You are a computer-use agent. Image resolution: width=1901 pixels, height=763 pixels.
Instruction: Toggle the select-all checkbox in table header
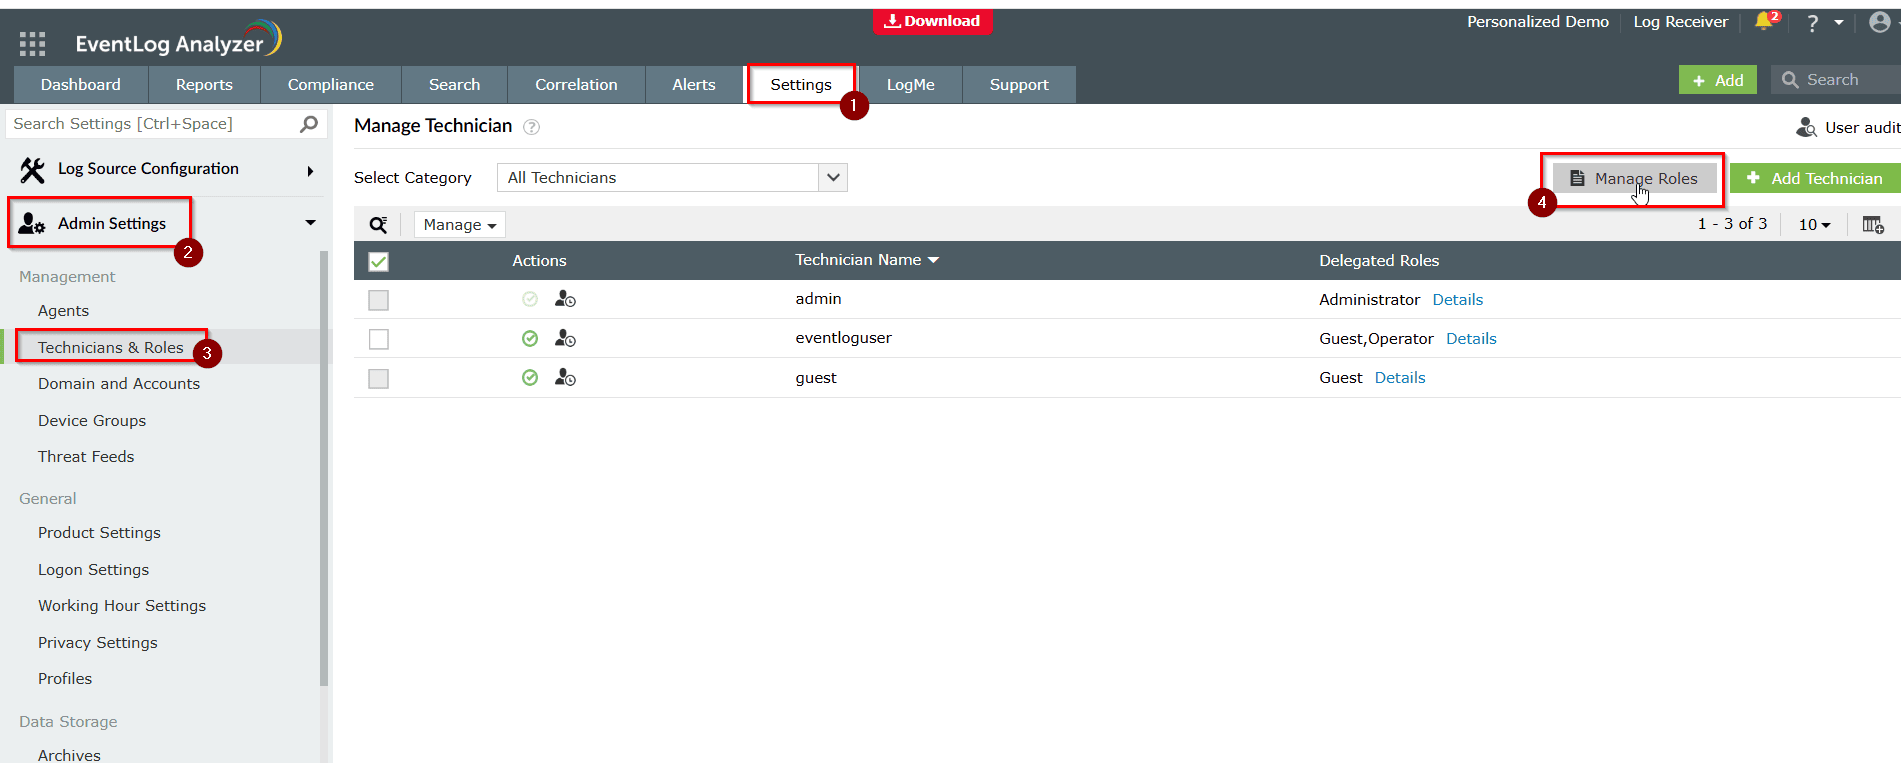tap(378, 262)
